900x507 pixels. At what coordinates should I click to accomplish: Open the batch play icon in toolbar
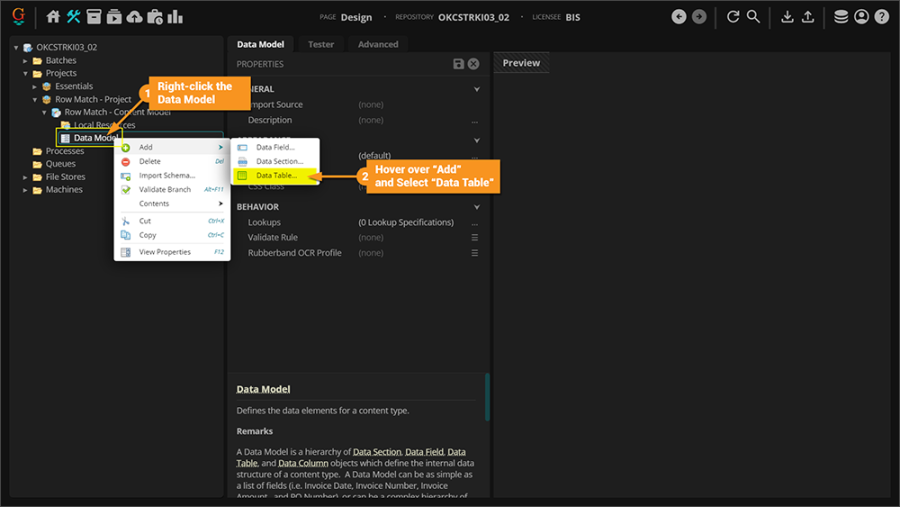[x=114, y=17]
